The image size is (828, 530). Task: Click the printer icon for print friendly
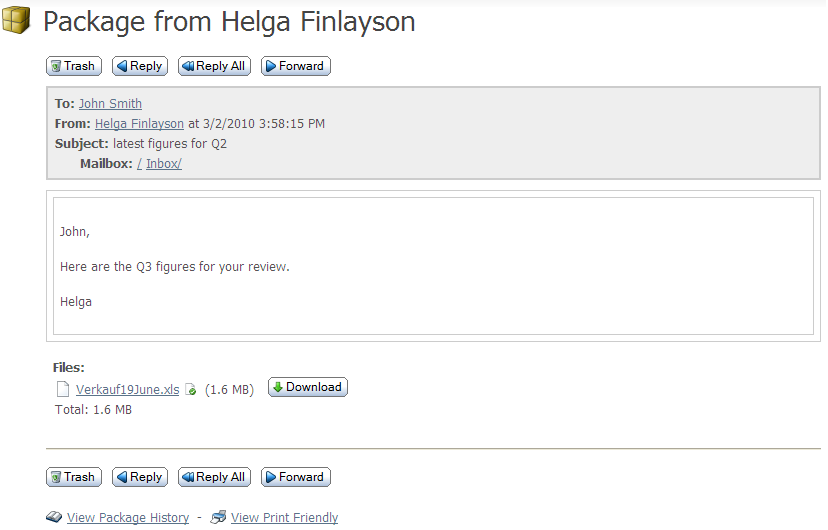[x=218, y=518]
